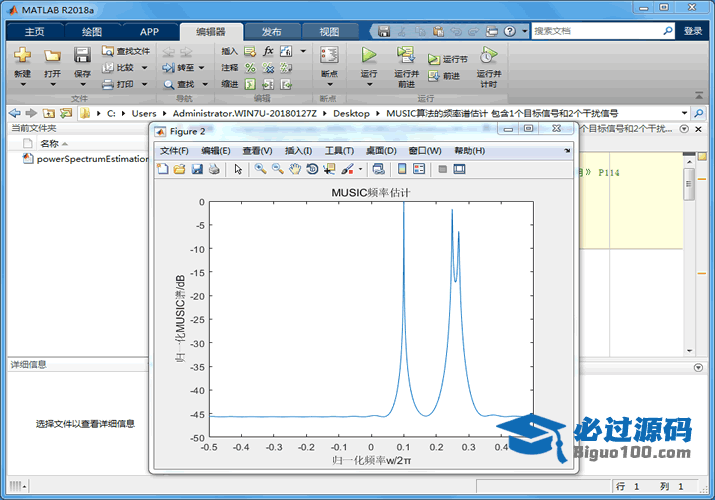Click the Insert Colorbar icon in Figure 2
This screenshot has width=715, height=500.
click(402, 169)
